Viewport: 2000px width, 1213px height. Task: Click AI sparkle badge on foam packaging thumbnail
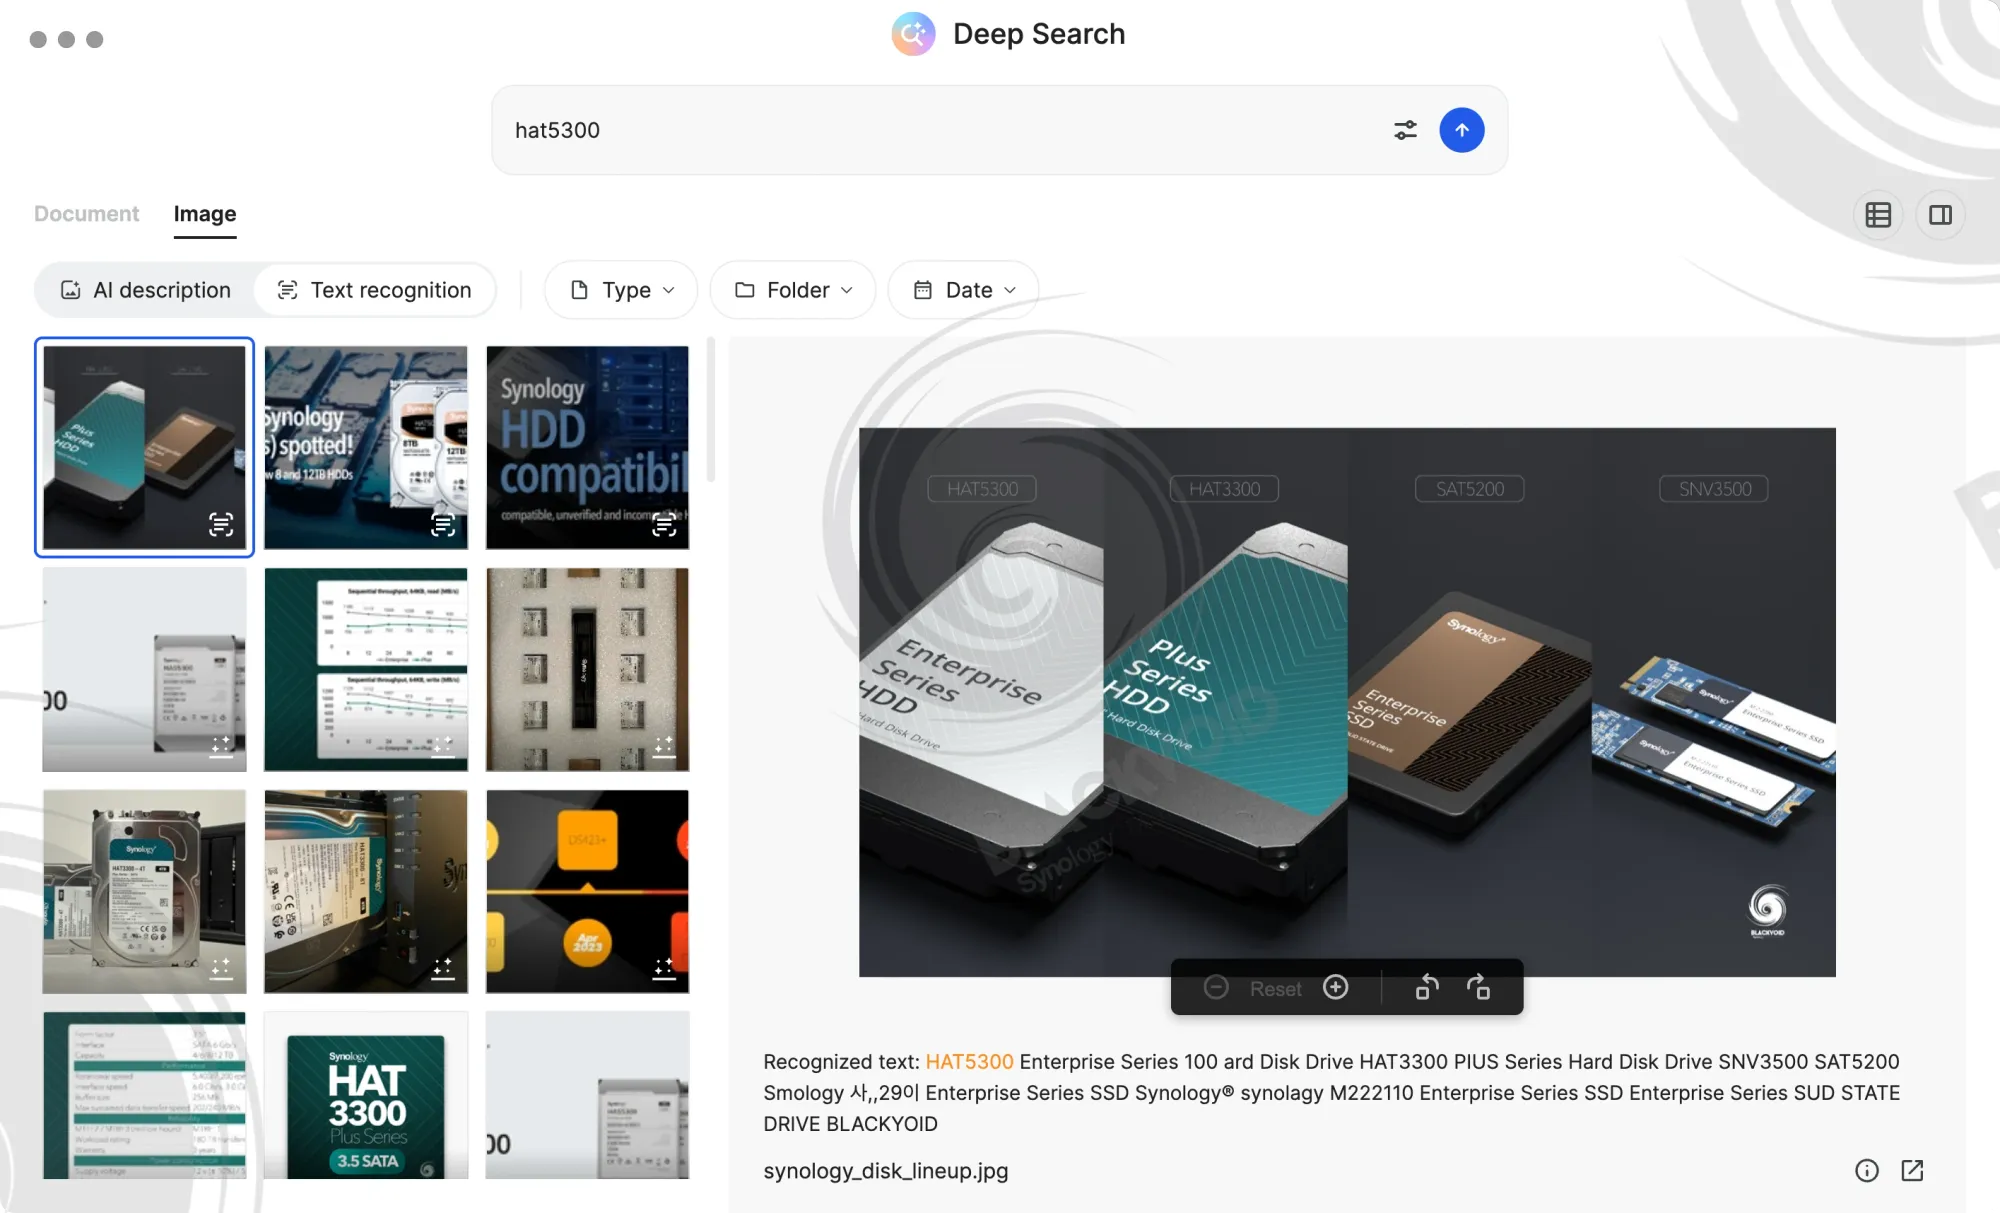[x=664, y=745]
